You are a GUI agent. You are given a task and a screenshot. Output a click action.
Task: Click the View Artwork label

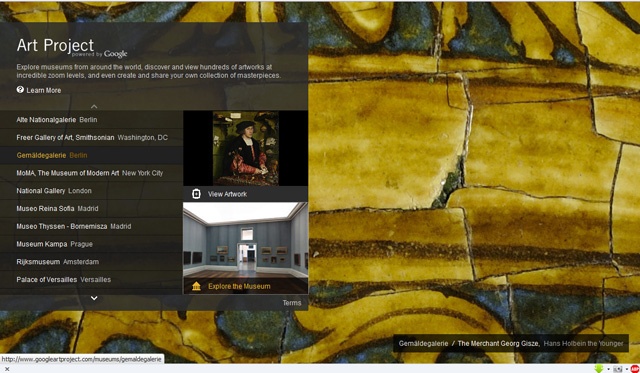227,194
